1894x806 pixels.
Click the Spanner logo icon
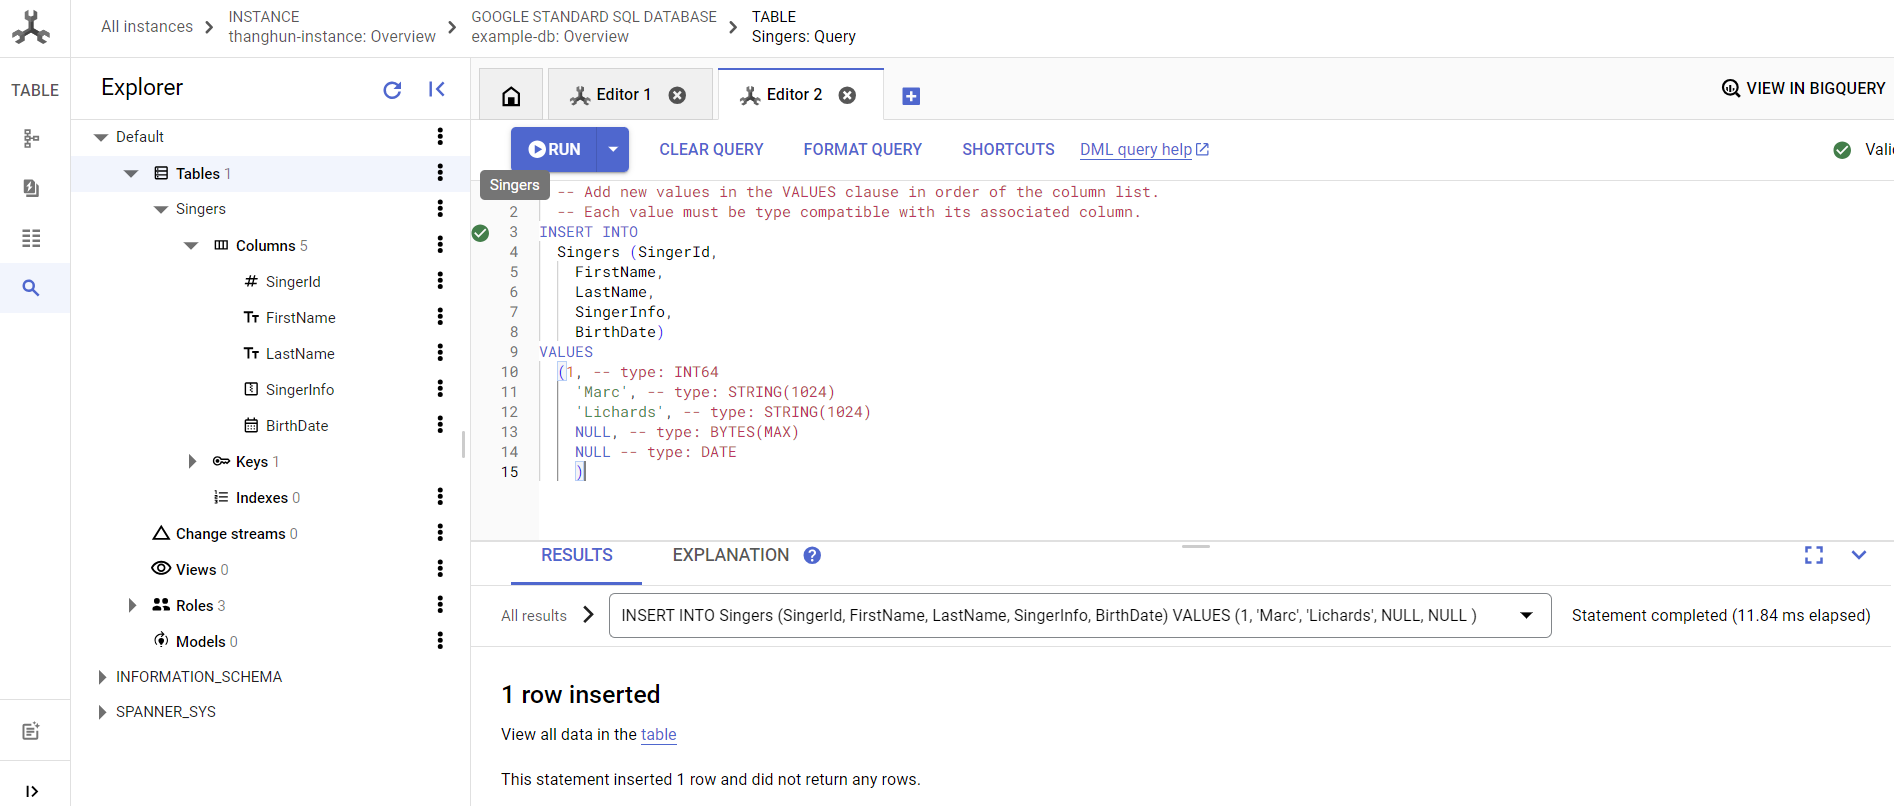point(31,28)
